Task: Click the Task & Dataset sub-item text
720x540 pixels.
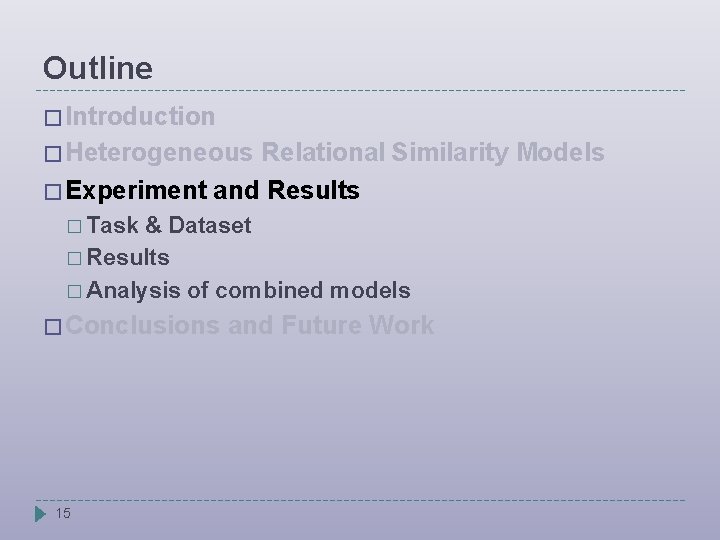Action: (x=169, y=225)
